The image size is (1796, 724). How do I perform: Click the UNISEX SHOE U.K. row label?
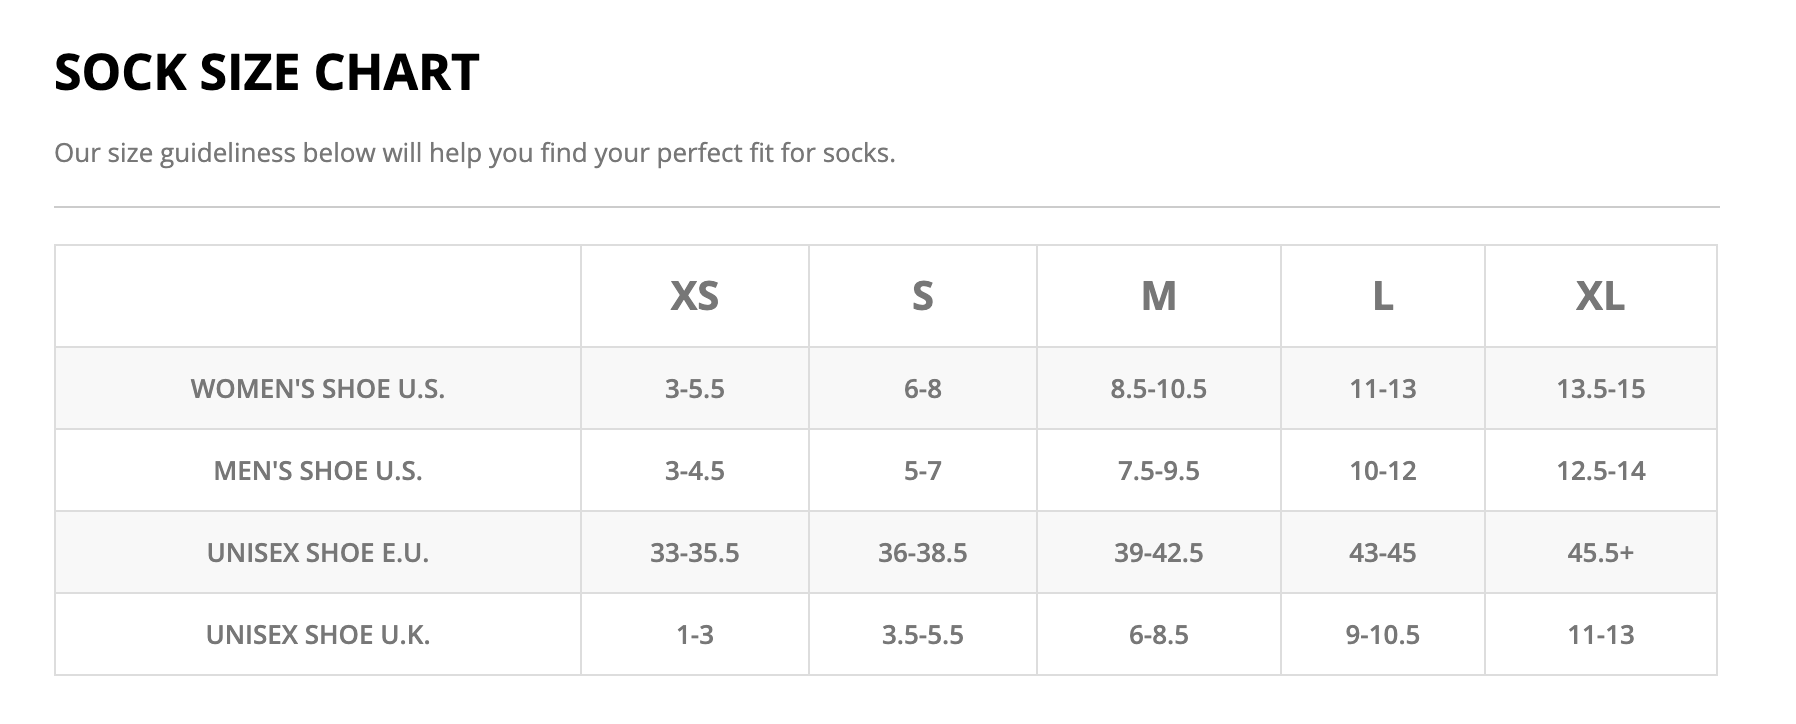(x=318, y=634)
